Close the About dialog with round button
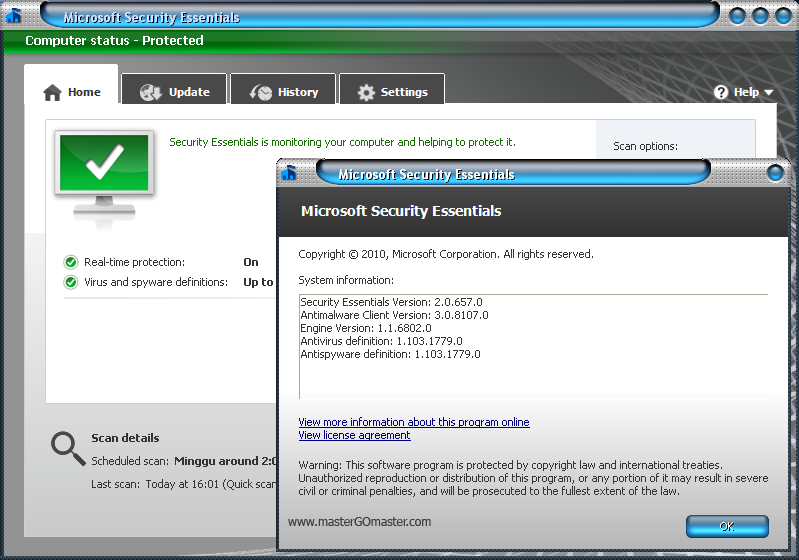This screenshot has width=799, height=560. pos(775,173)
